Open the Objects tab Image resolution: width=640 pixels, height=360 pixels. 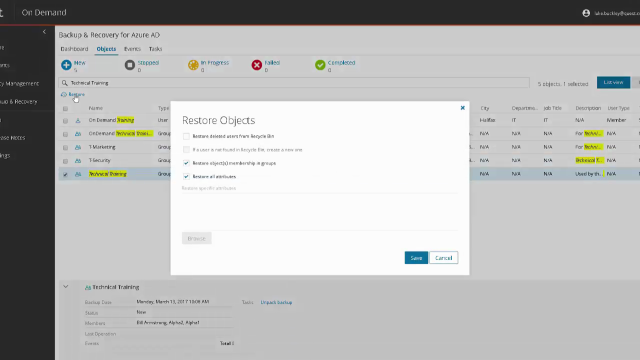point(106,49)
